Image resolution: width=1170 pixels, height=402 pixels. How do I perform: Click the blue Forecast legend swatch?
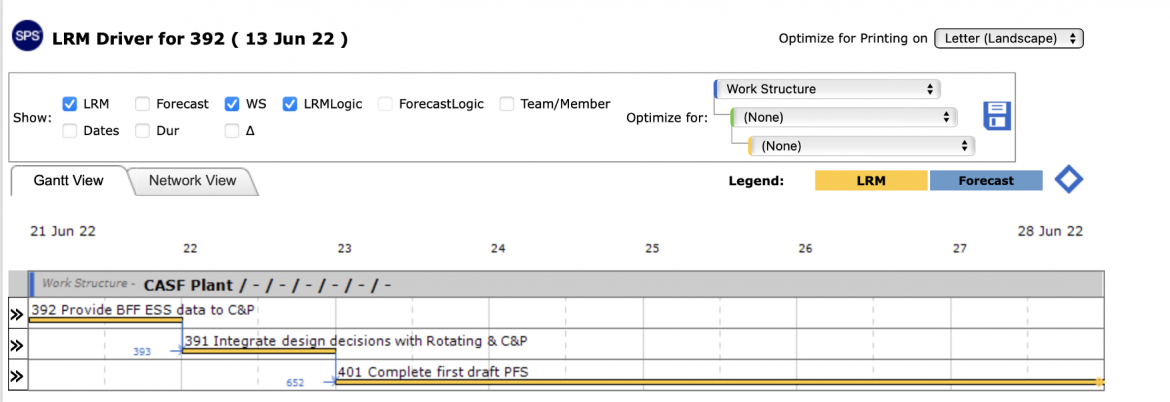pos(986,180)
